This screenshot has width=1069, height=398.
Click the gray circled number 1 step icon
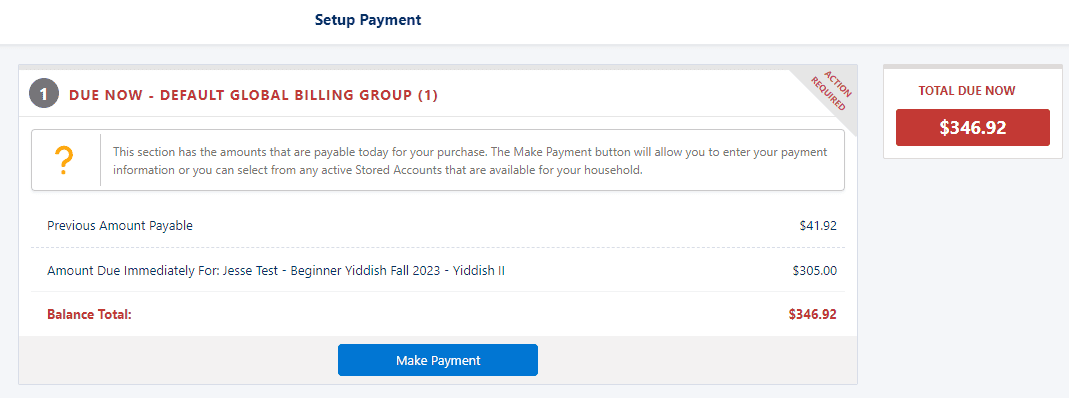click(x=44, y=94)
